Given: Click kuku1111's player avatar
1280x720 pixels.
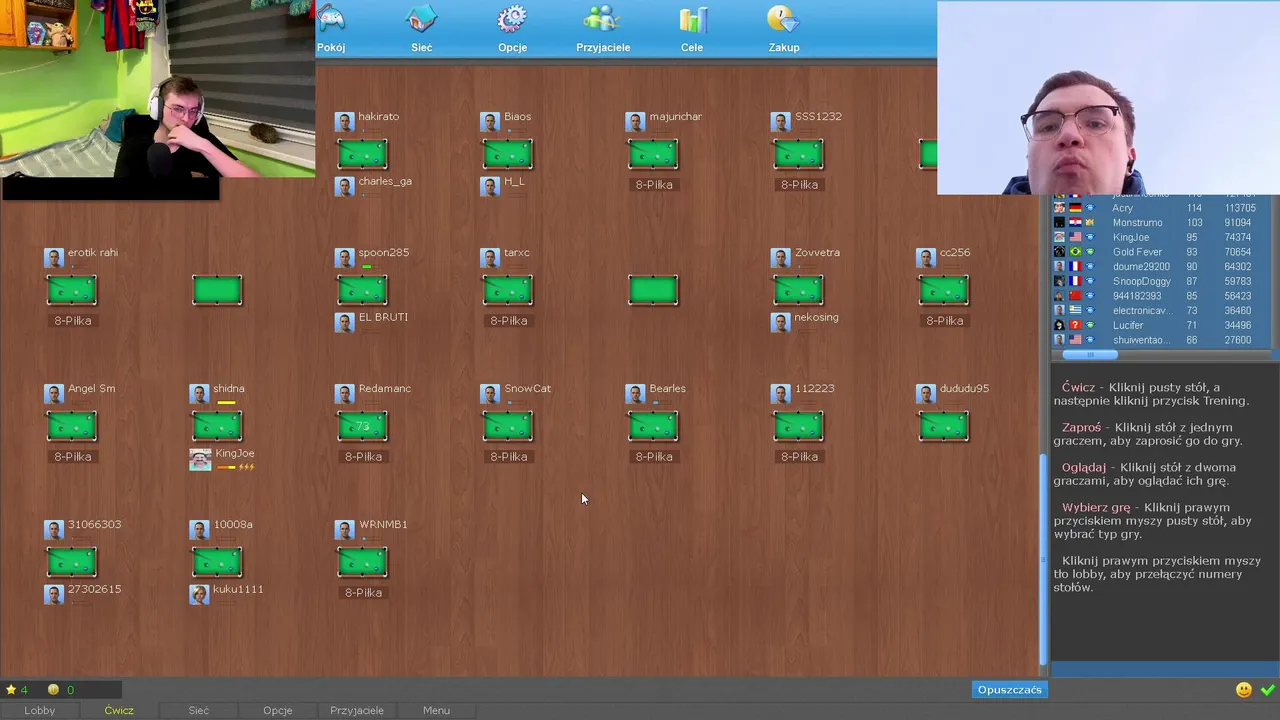Looking at the screenshot, I should pyautogui.click(x=199, y=595).
